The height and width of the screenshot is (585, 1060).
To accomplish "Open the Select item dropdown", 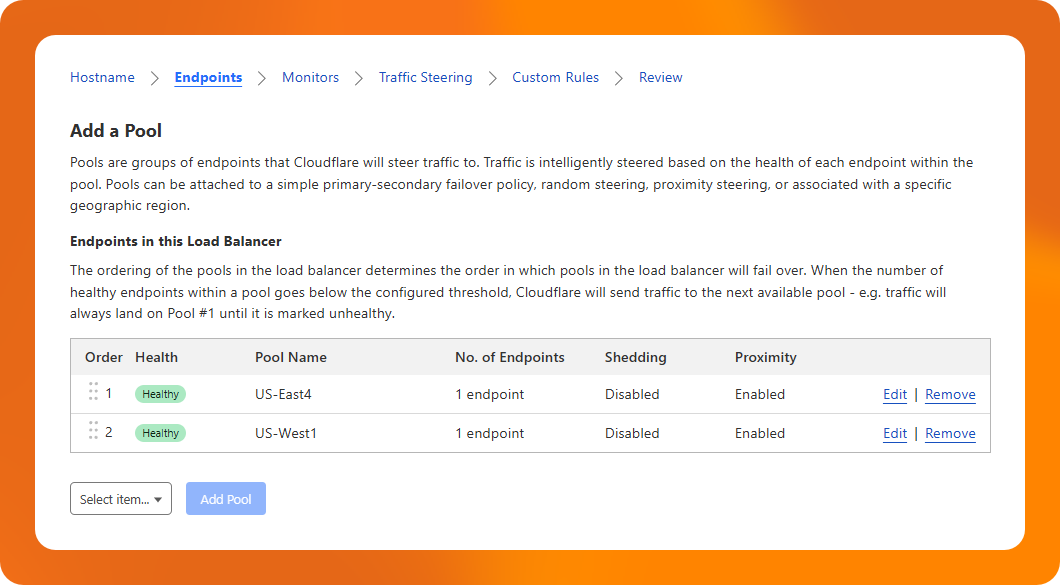I will [121, 498].
